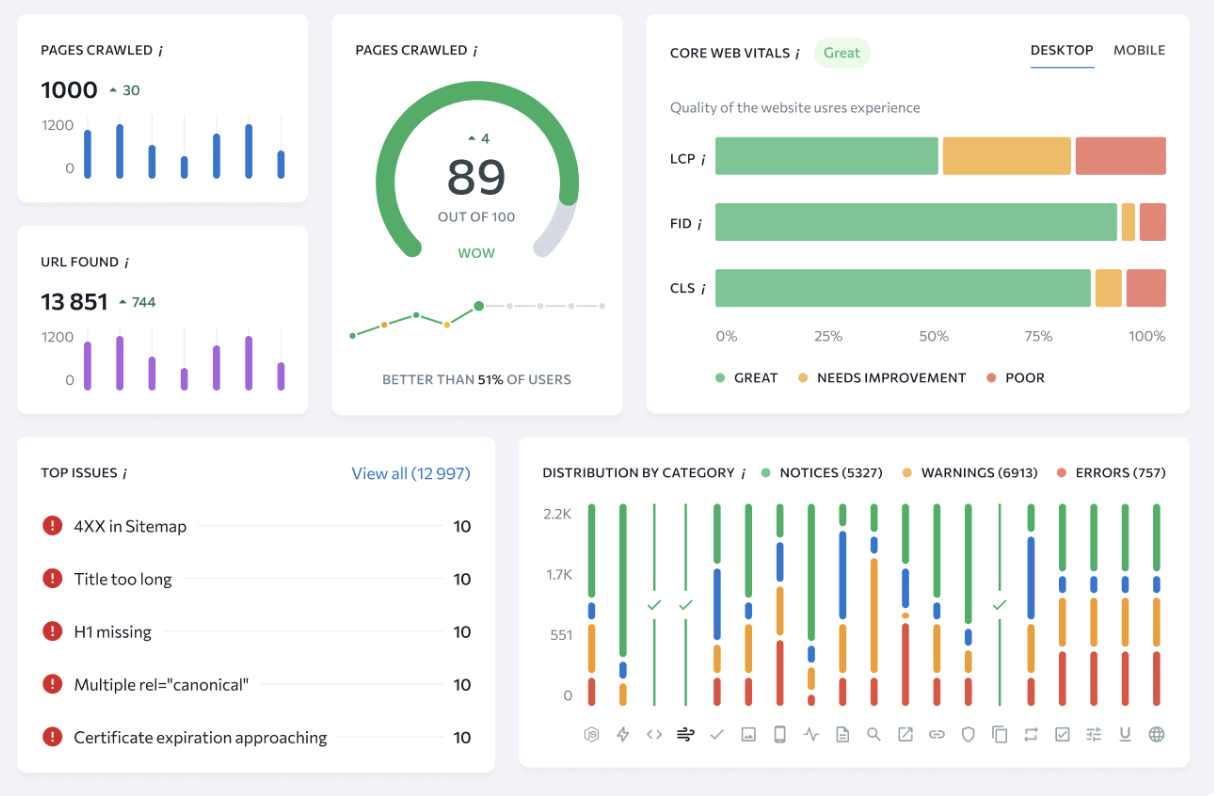1214x796 pixels.
Task: Toggle the WARNINGS legend in distribution chart
Action: point(970,473)
